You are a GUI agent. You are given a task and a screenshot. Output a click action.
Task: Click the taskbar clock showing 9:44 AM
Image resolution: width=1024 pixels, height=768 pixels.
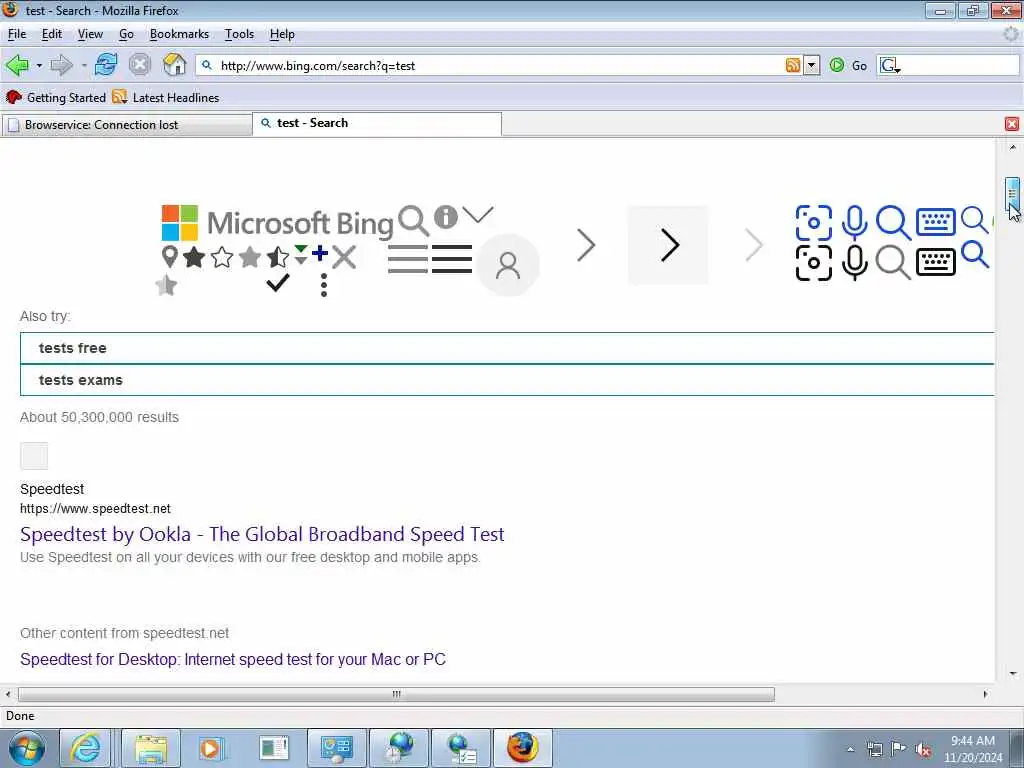click(973, 749)
